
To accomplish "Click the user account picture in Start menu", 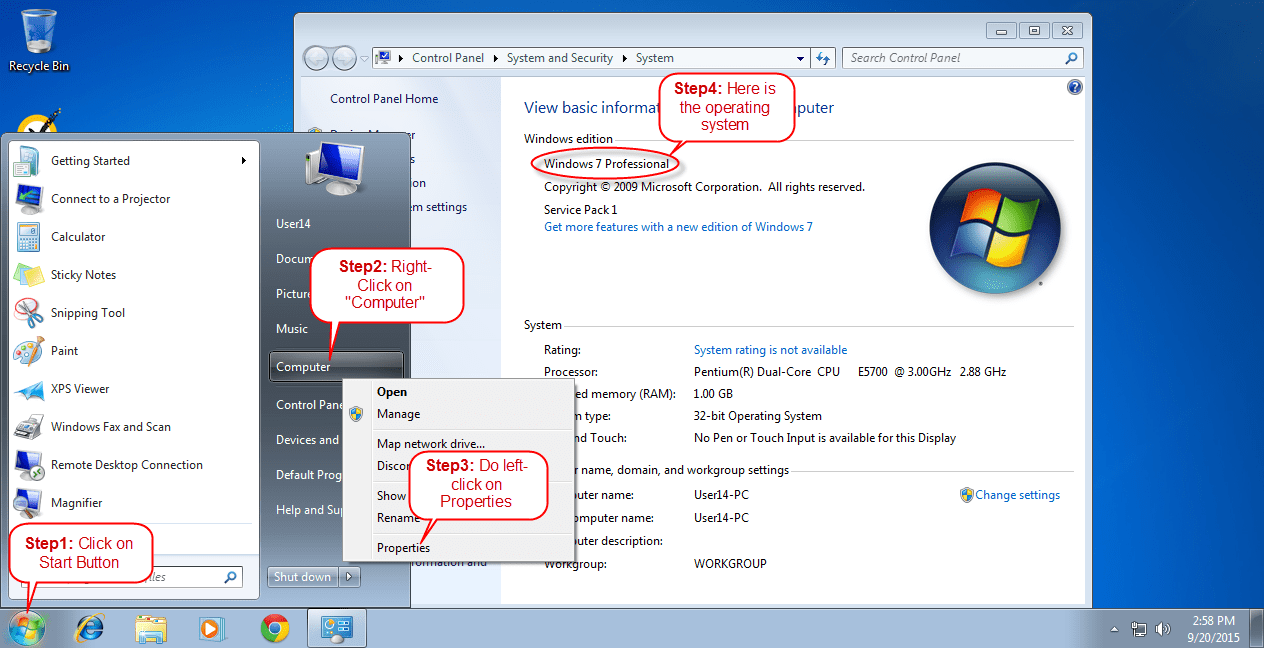I will 335,167.
